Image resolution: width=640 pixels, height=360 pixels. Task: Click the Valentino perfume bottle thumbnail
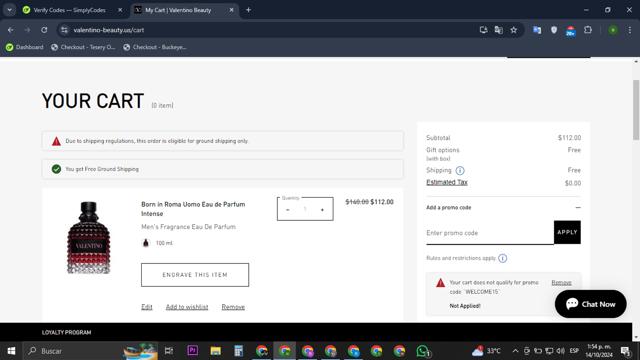point(89,238)
